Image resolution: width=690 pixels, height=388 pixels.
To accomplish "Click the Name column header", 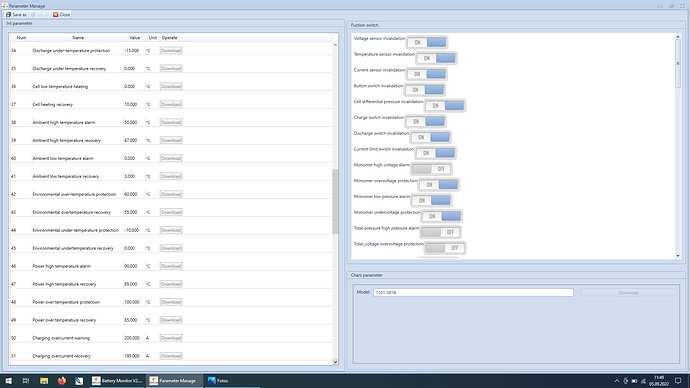I will [x=78, y=38].
